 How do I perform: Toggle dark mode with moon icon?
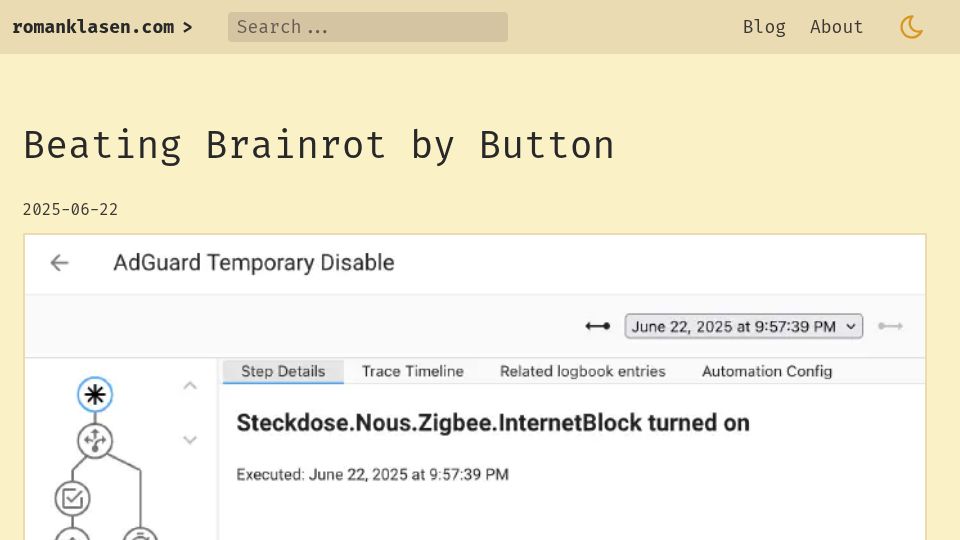pyautogui.click(x=911, y=27)
